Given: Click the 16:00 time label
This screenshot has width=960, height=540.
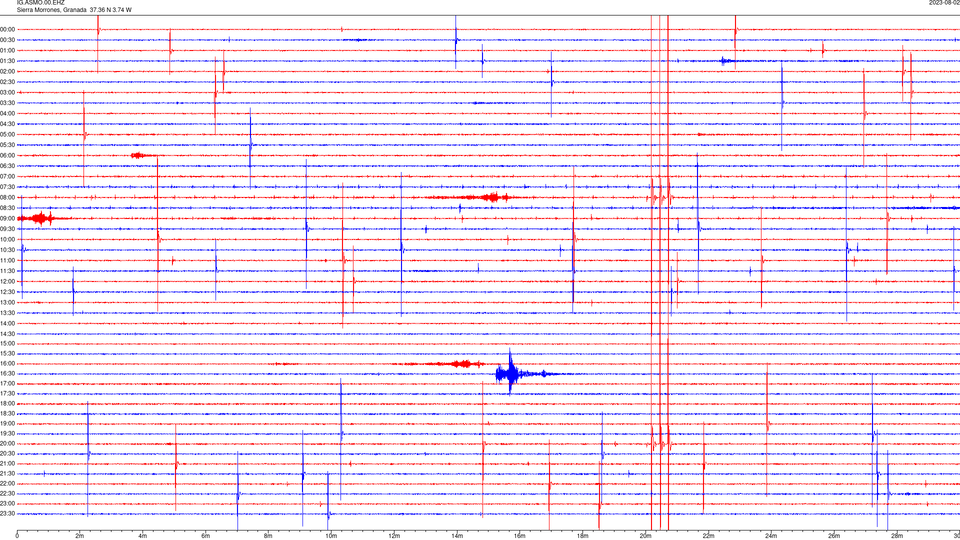Looking at the screenshot, I should point(7,364).
